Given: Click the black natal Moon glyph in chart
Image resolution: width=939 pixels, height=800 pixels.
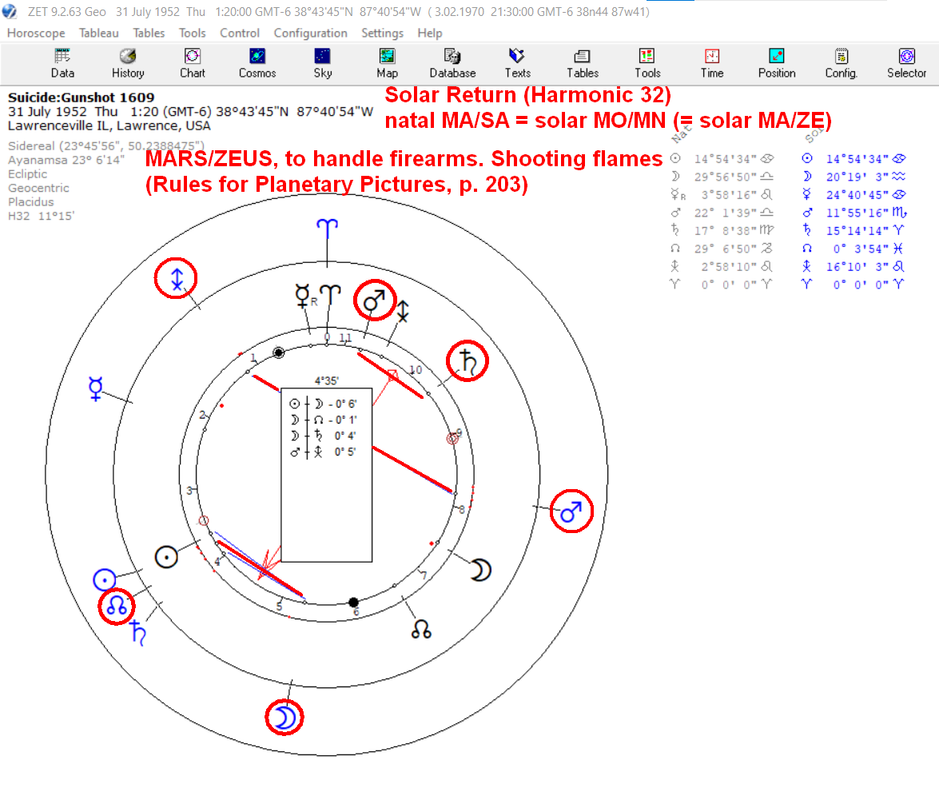Looking at the screenshot, I should click(x=480, y=570).
